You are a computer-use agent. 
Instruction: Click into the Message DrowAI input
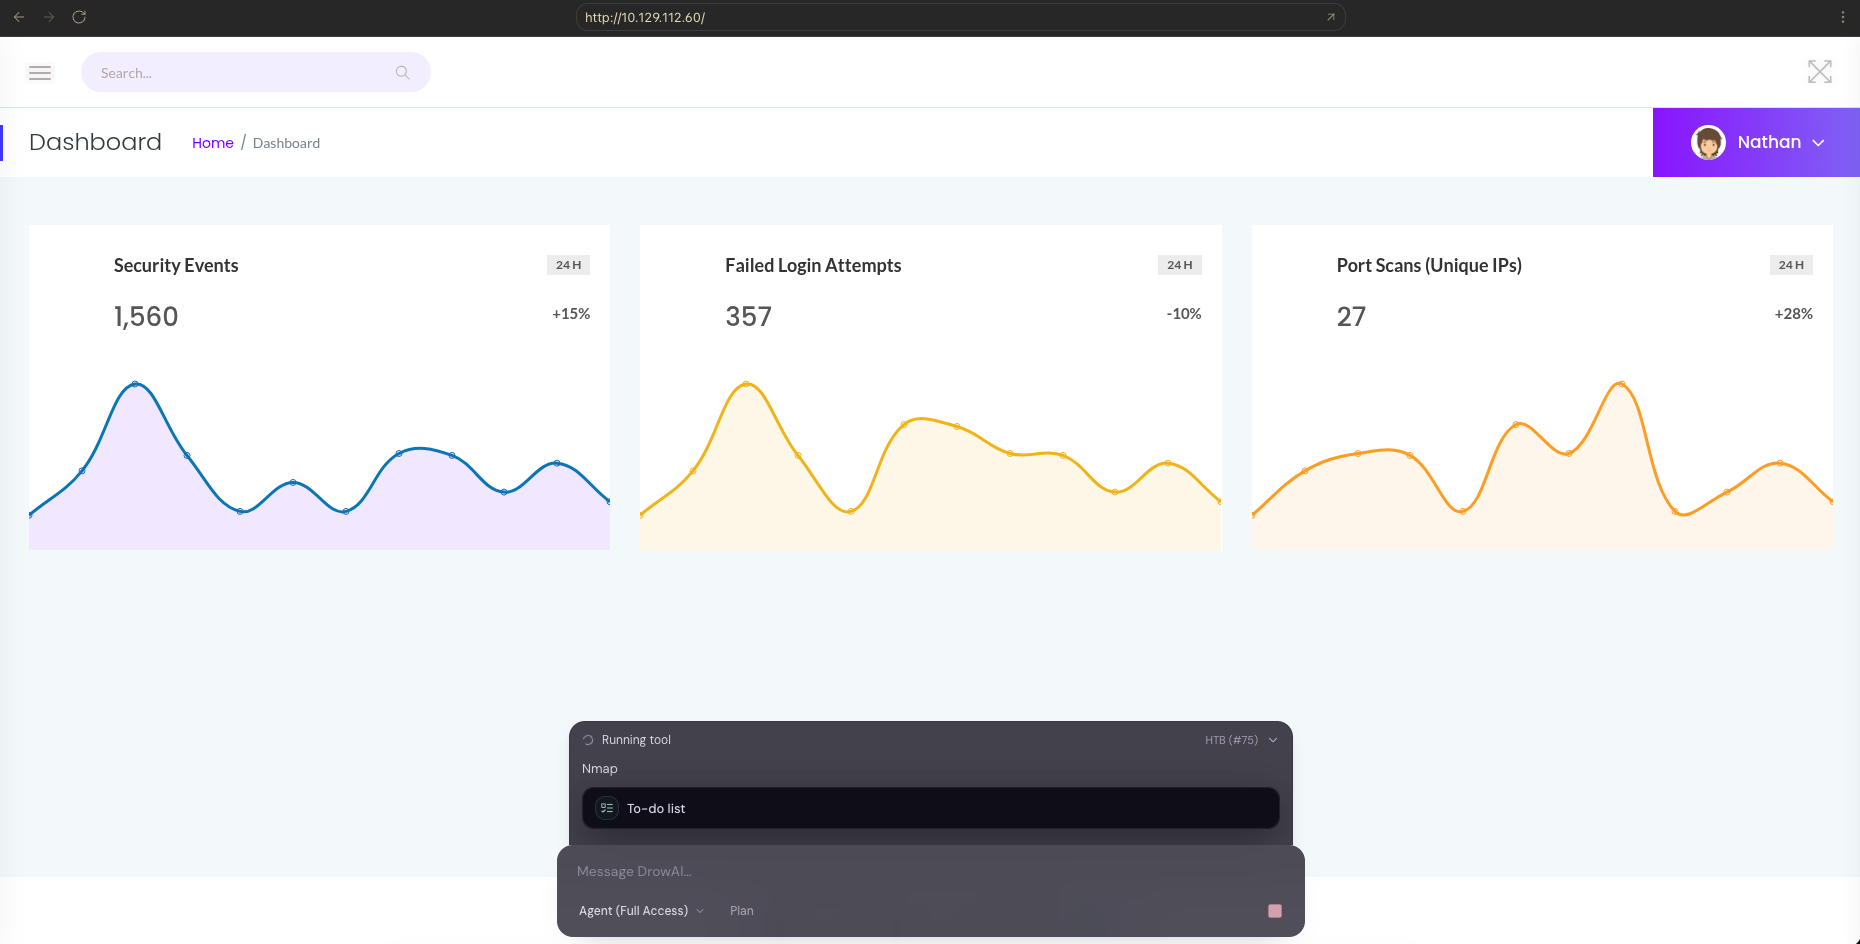(930, 871)
